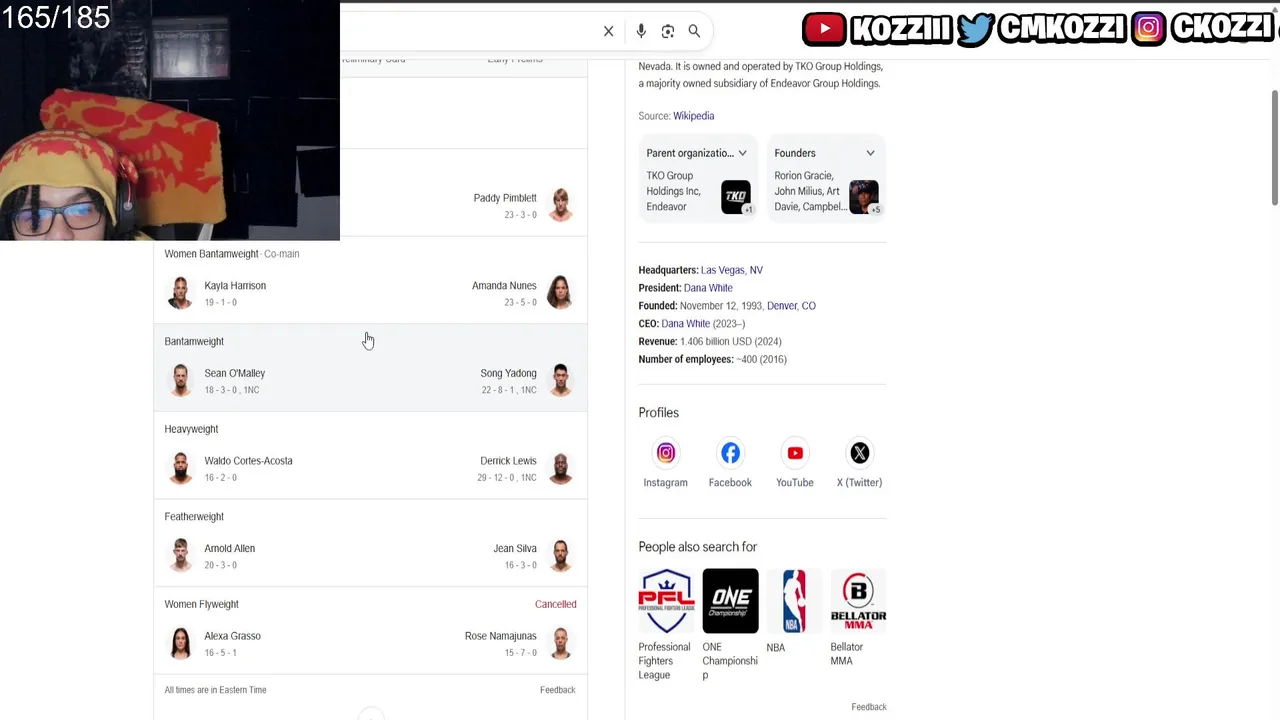Select the Derrick Lewis fighter name
Screen dimensions: 1280x720
click(x=508, y=461)
